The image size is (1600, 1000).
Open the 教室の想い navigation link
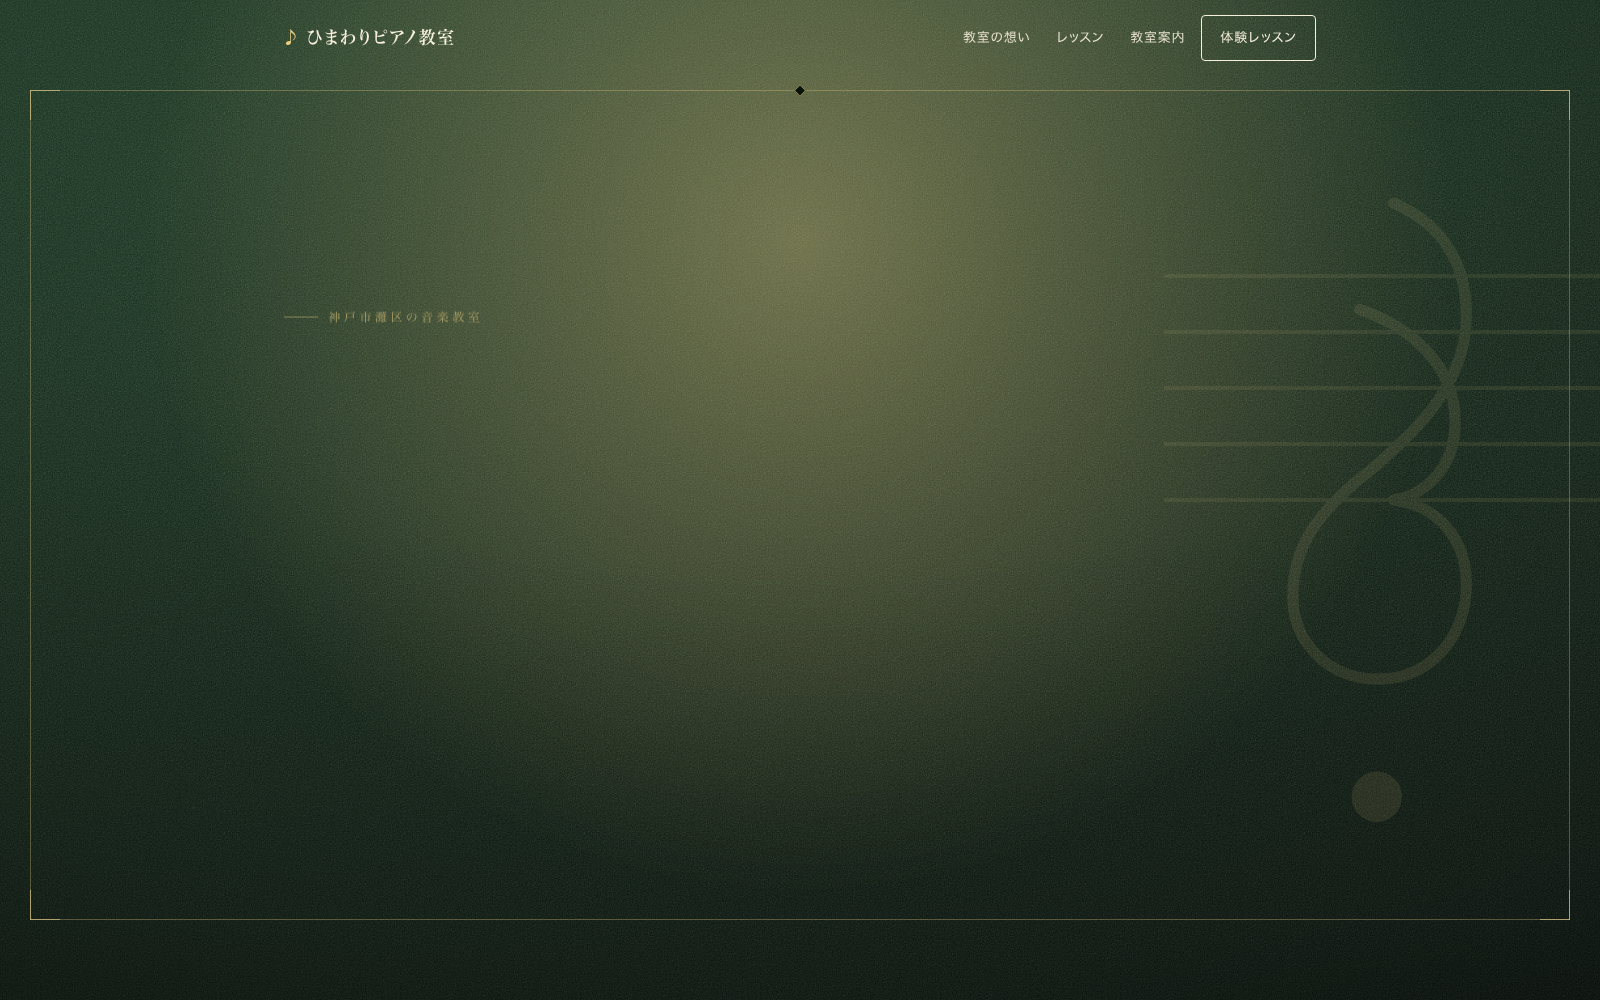pyautogui.click(x=996, y=37)
